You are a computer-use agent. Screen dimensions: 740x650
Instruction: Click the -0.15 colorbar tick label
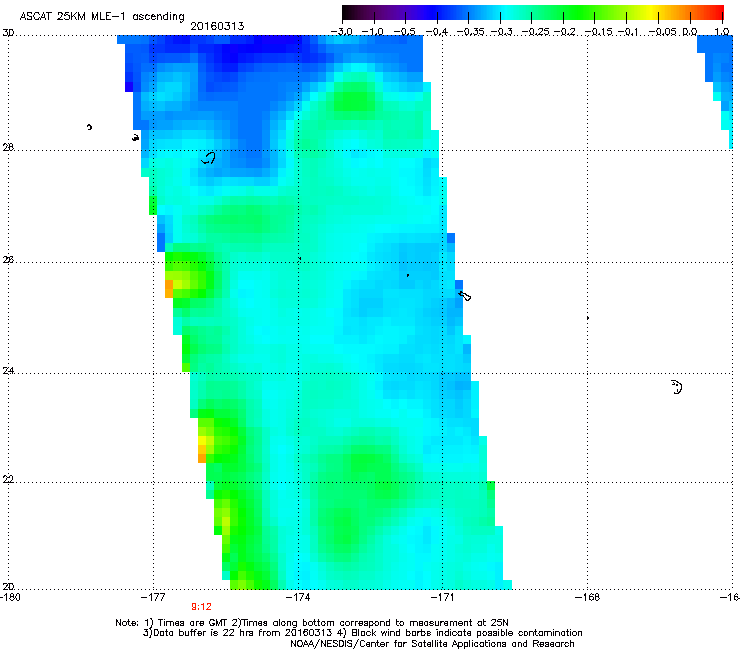click(x=598, y=32)
